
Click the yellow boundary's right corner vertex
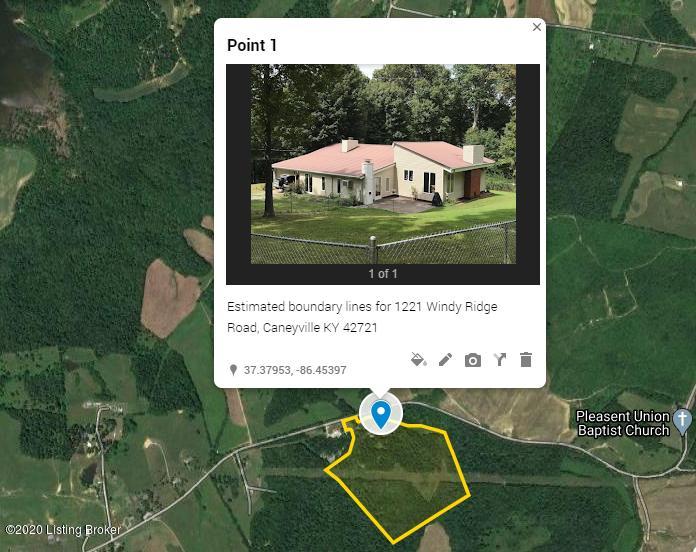tap(469, 495)
